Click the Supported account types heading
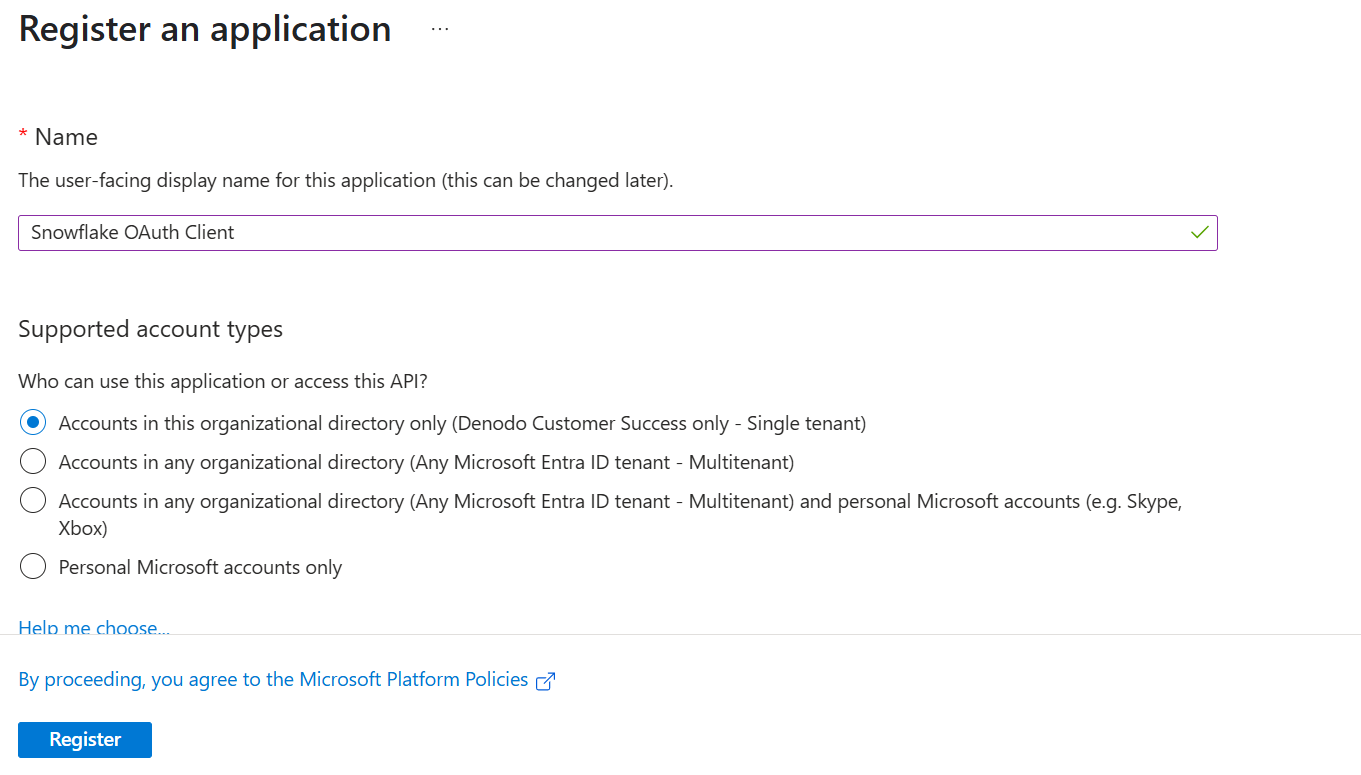 tap(150, 329)
